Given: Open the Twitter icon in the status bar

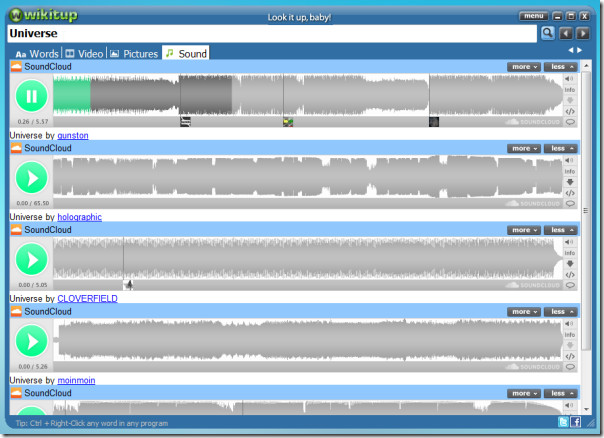Looking at the screenshot, I should click(x=563, y=422).
